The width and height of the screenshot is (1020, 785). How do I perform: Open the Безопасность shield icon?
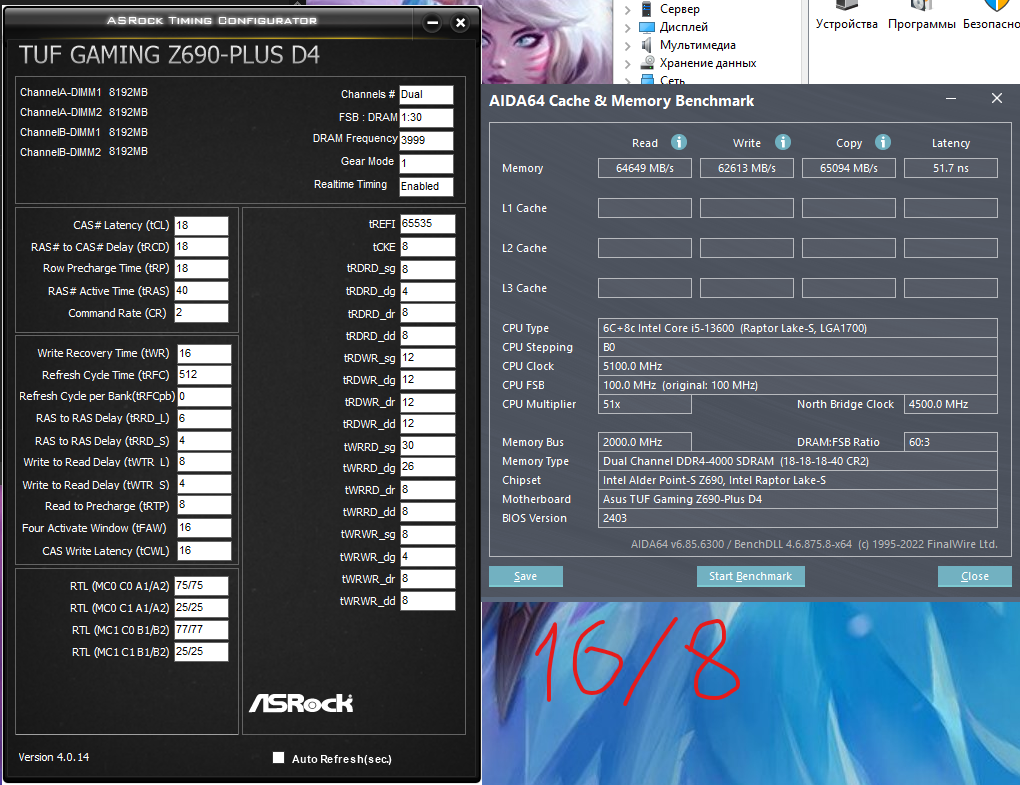pyautogui.click(x=996, y=5)
